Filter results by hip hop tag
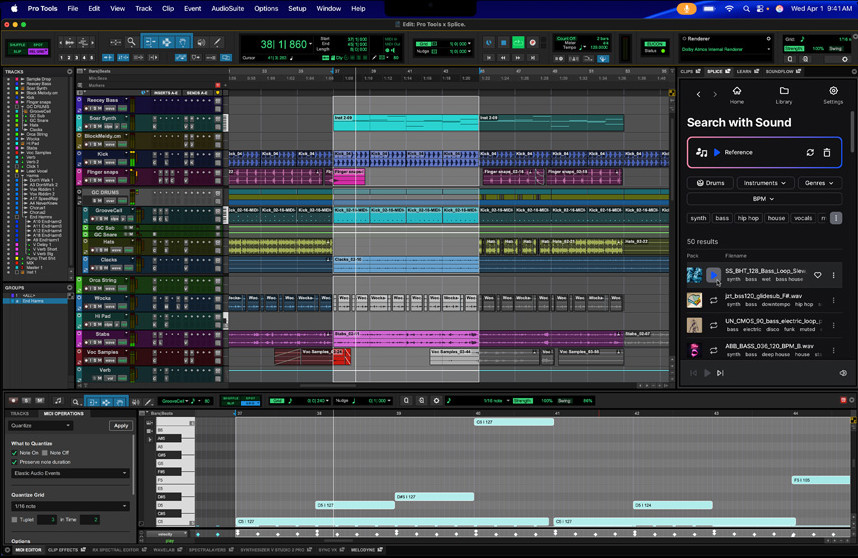The width and height of the screenshot is (858, 558). (748, 218)
